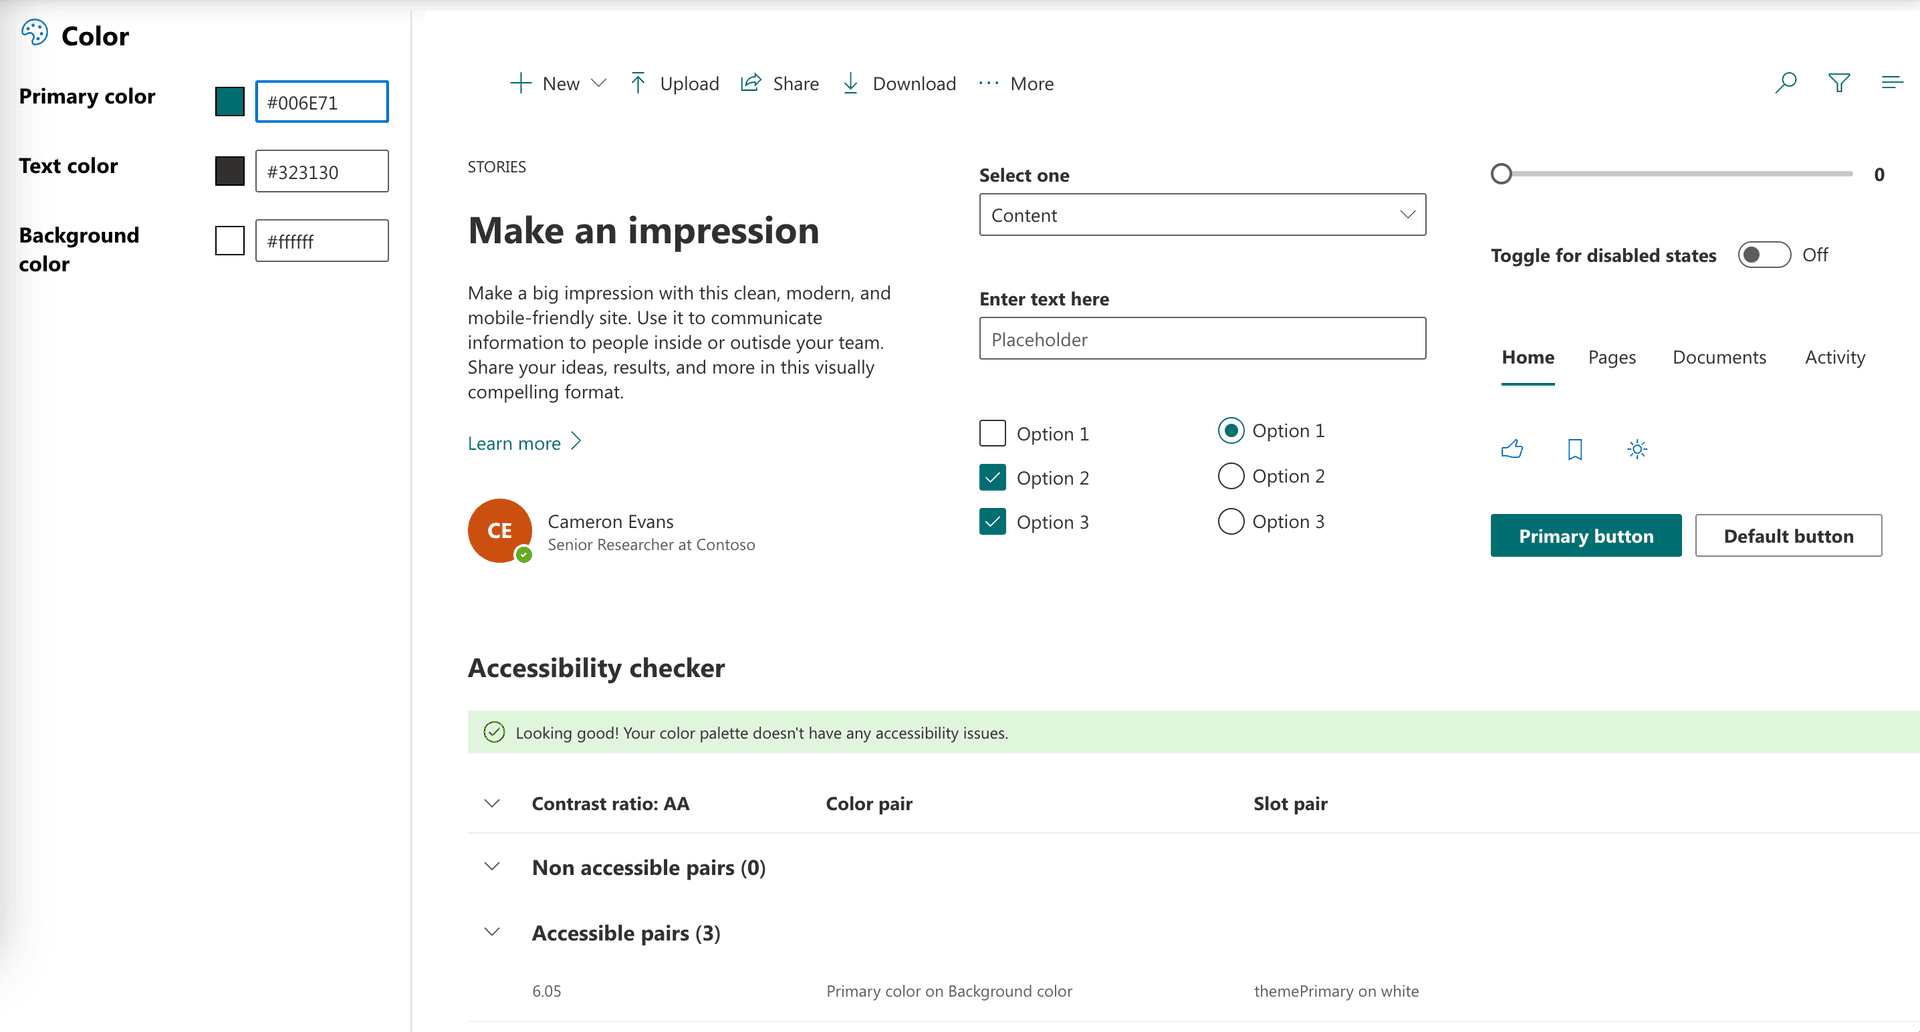Image resolution: width=1920 pixels, height=1032 pixels.
Task: Uncheck the Option 2 checkbox
Action: tap(992, 477)
